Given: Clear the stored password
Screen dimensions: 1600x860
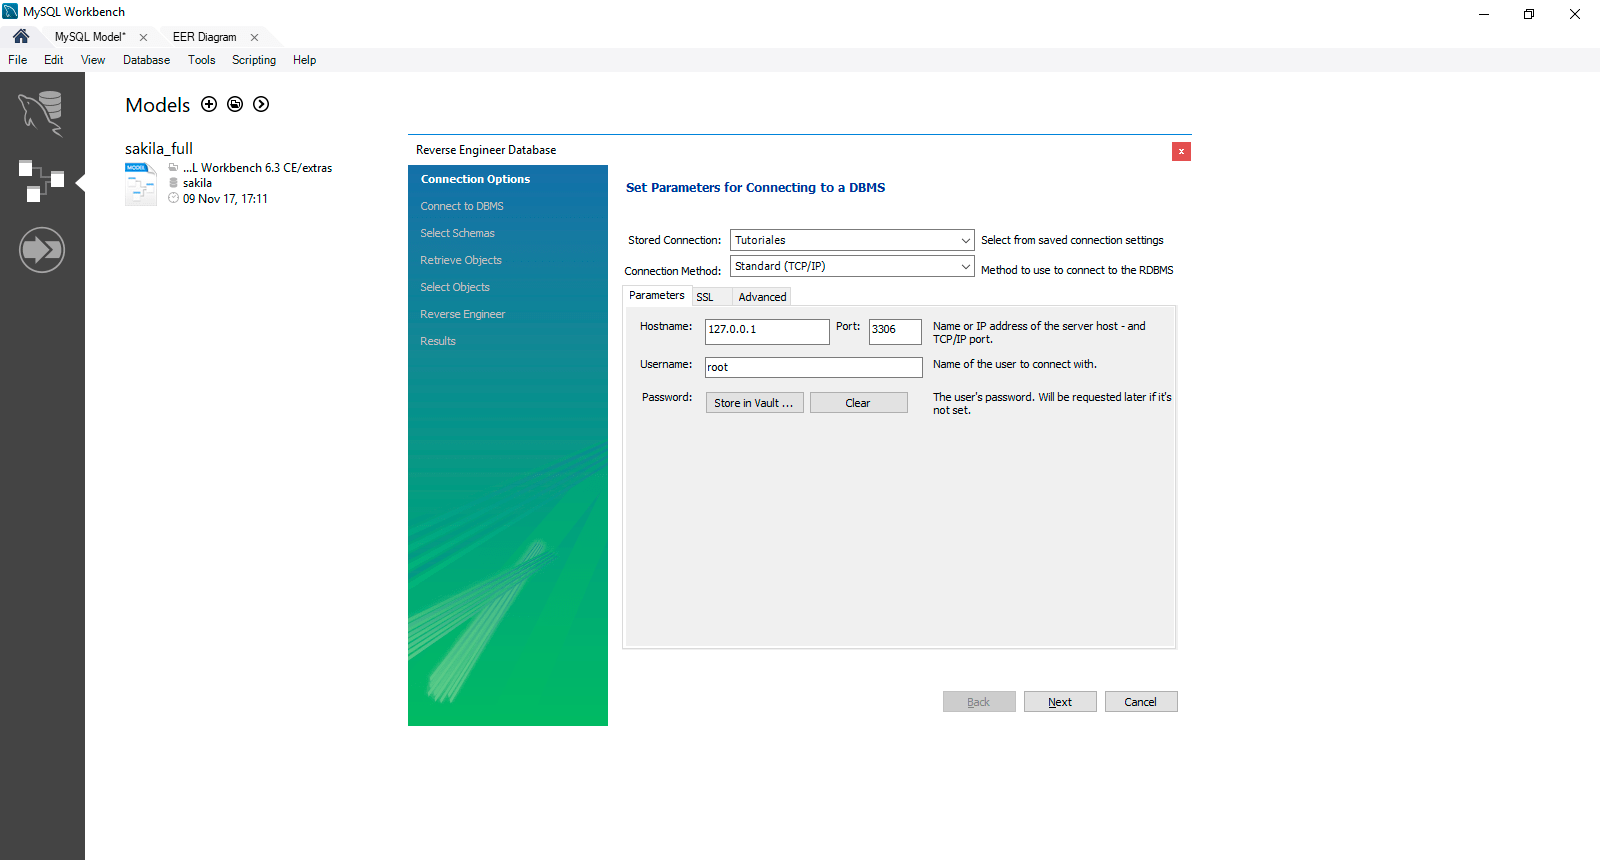Looking at the screenshot, I should pos(859,403).
